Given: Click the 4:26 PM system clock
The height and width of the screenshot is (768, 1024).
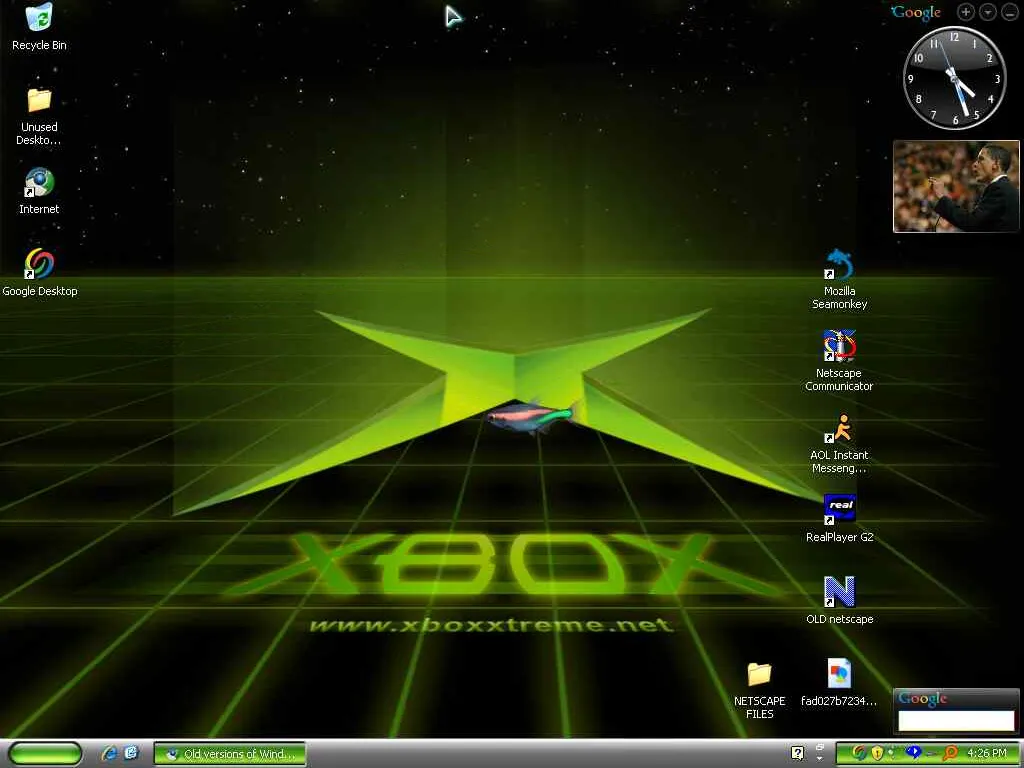Looking at the screenshot, I should tap(987, 753).
